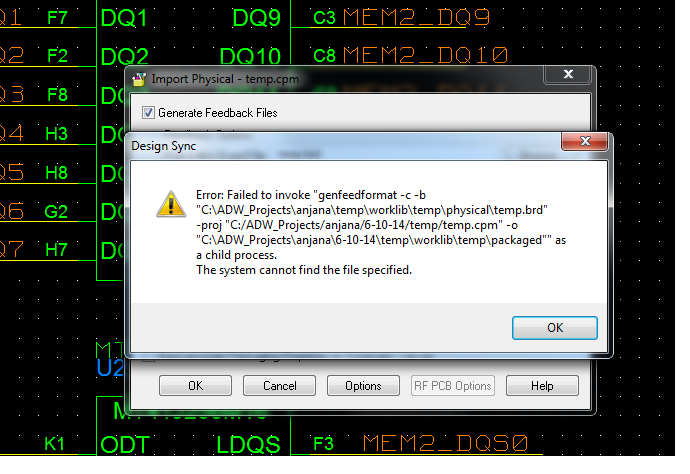Click the warning triangle icon in Design Sync
This screenshot has width=690, height=474.
pyautogui.click(x=171, y=204)
